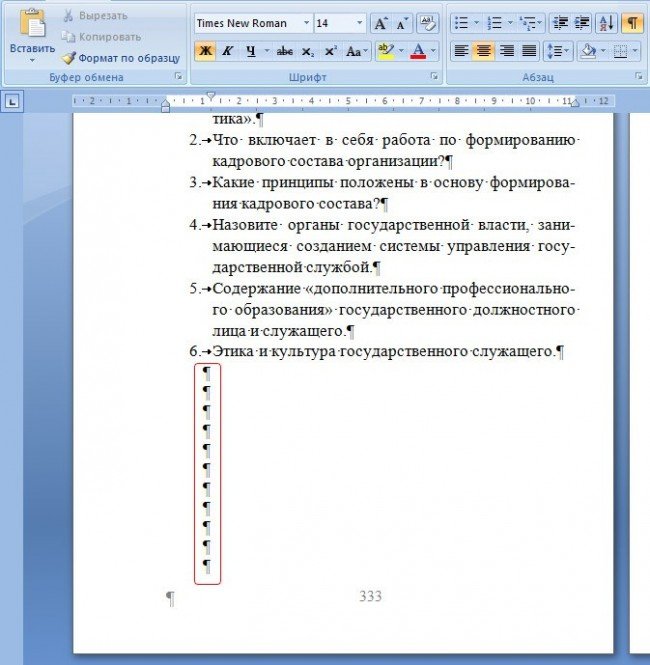Center align the paragraph text

pyautogui.click(x=483, y=51)
